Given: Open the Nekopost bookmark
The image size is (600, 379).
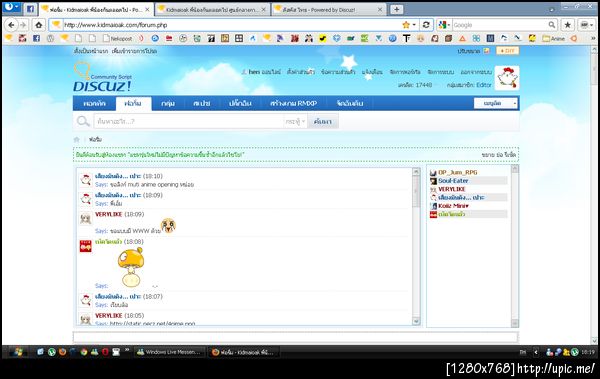Looking at the screenshot, I should [x=118, y=38].
